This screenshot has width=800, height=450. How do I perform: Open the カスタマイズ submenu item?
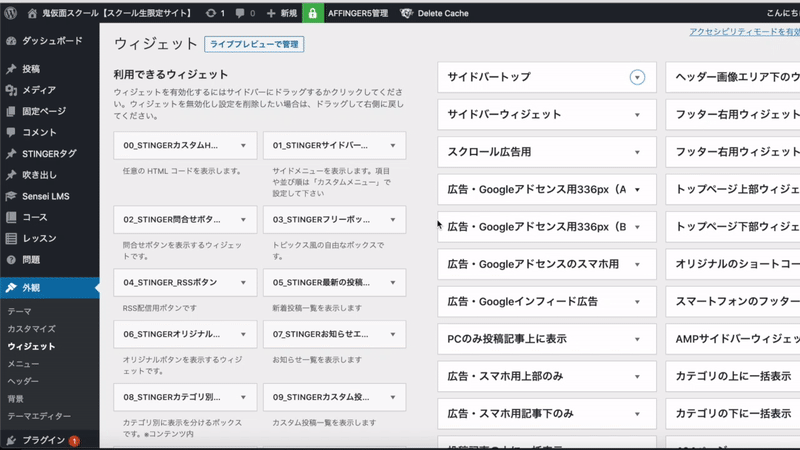point(31,329)
